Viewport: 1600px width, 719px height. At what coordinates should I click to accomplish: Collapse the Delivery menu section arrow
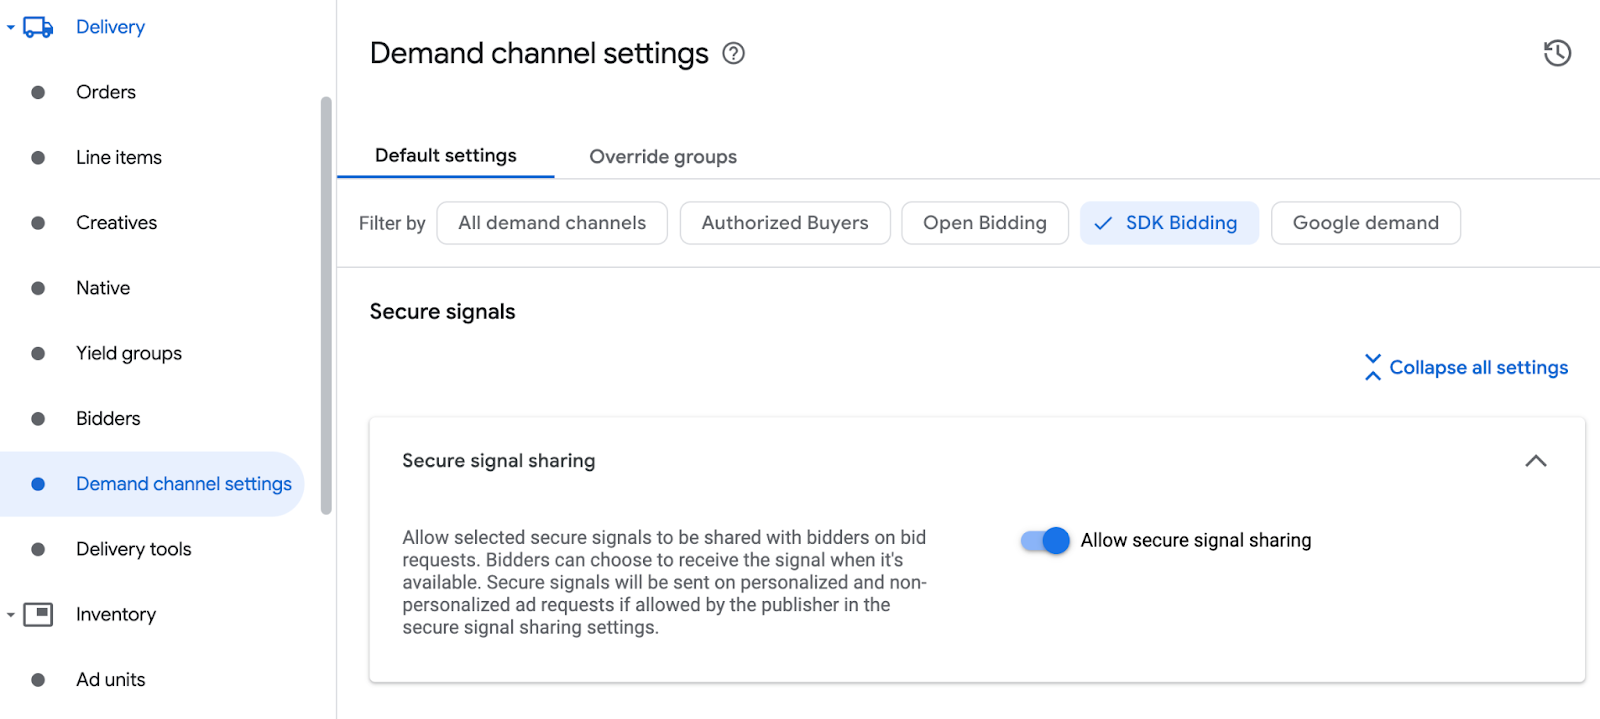(x=11, y=27)
